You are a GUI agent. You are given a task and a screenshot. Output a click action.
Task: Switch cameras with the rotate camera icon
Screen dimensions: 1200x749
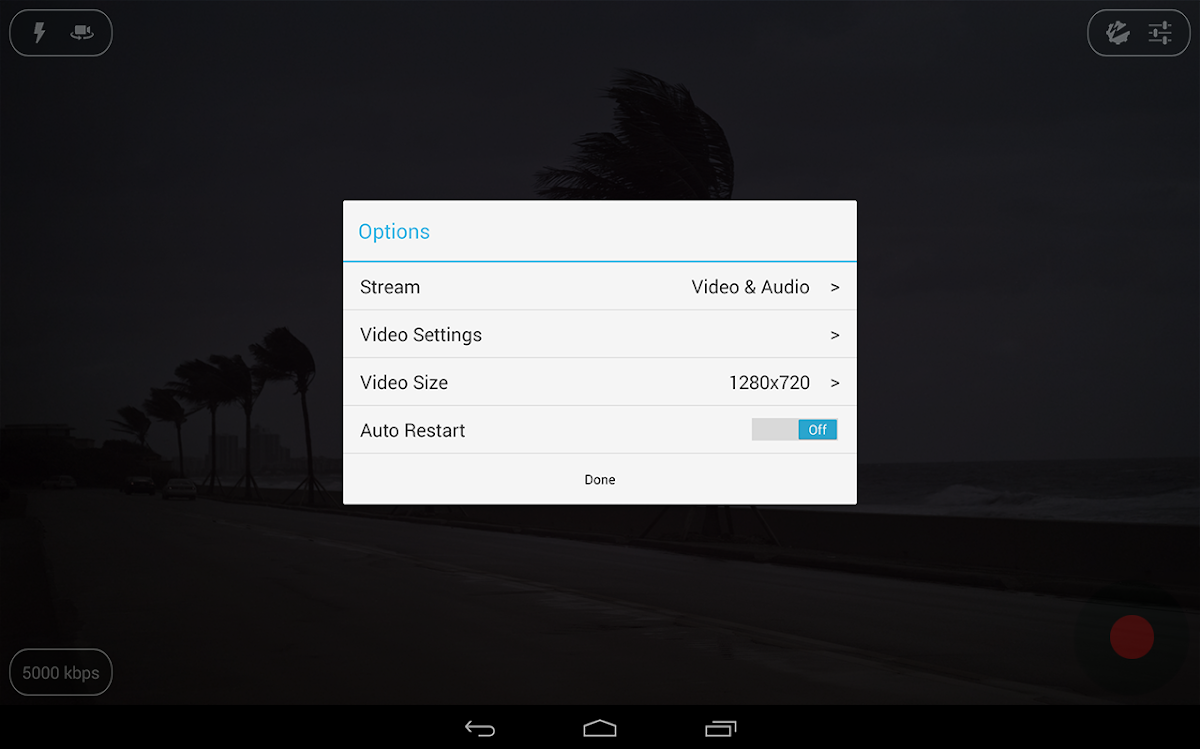[x=82, y=33]
